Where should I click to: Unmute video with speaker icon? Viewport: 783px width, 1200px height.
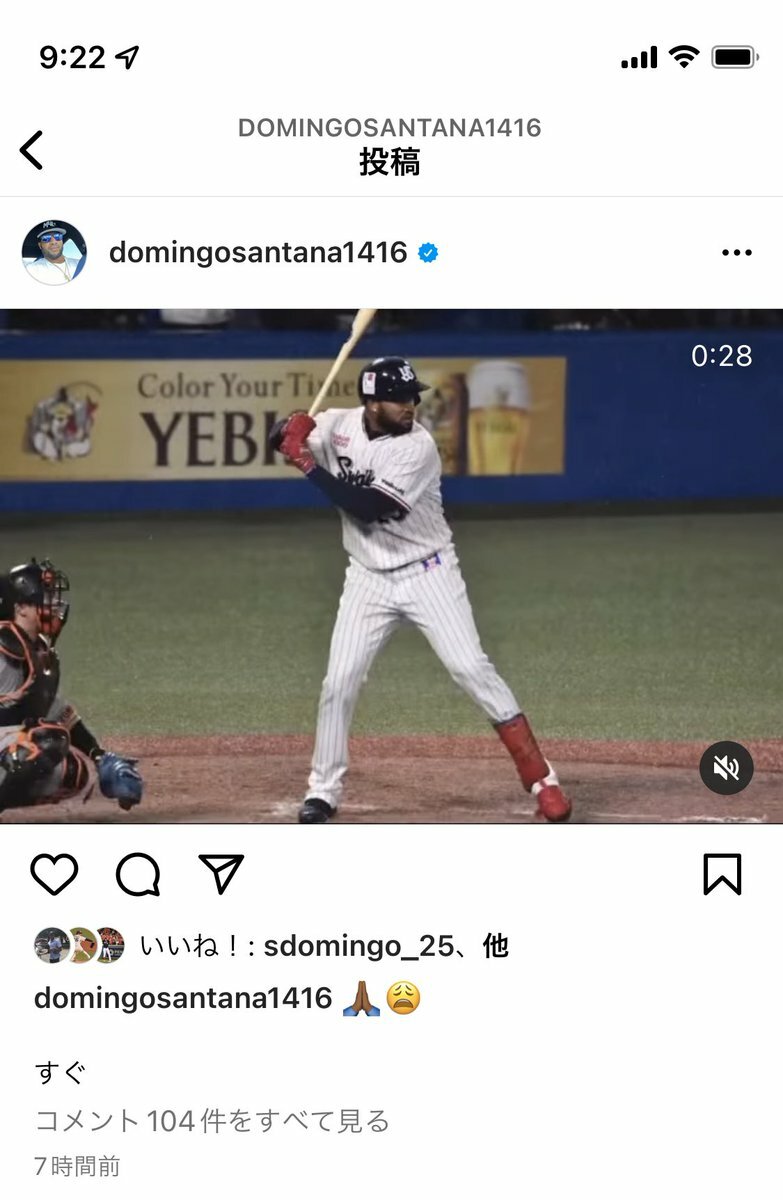coord(726,768)
